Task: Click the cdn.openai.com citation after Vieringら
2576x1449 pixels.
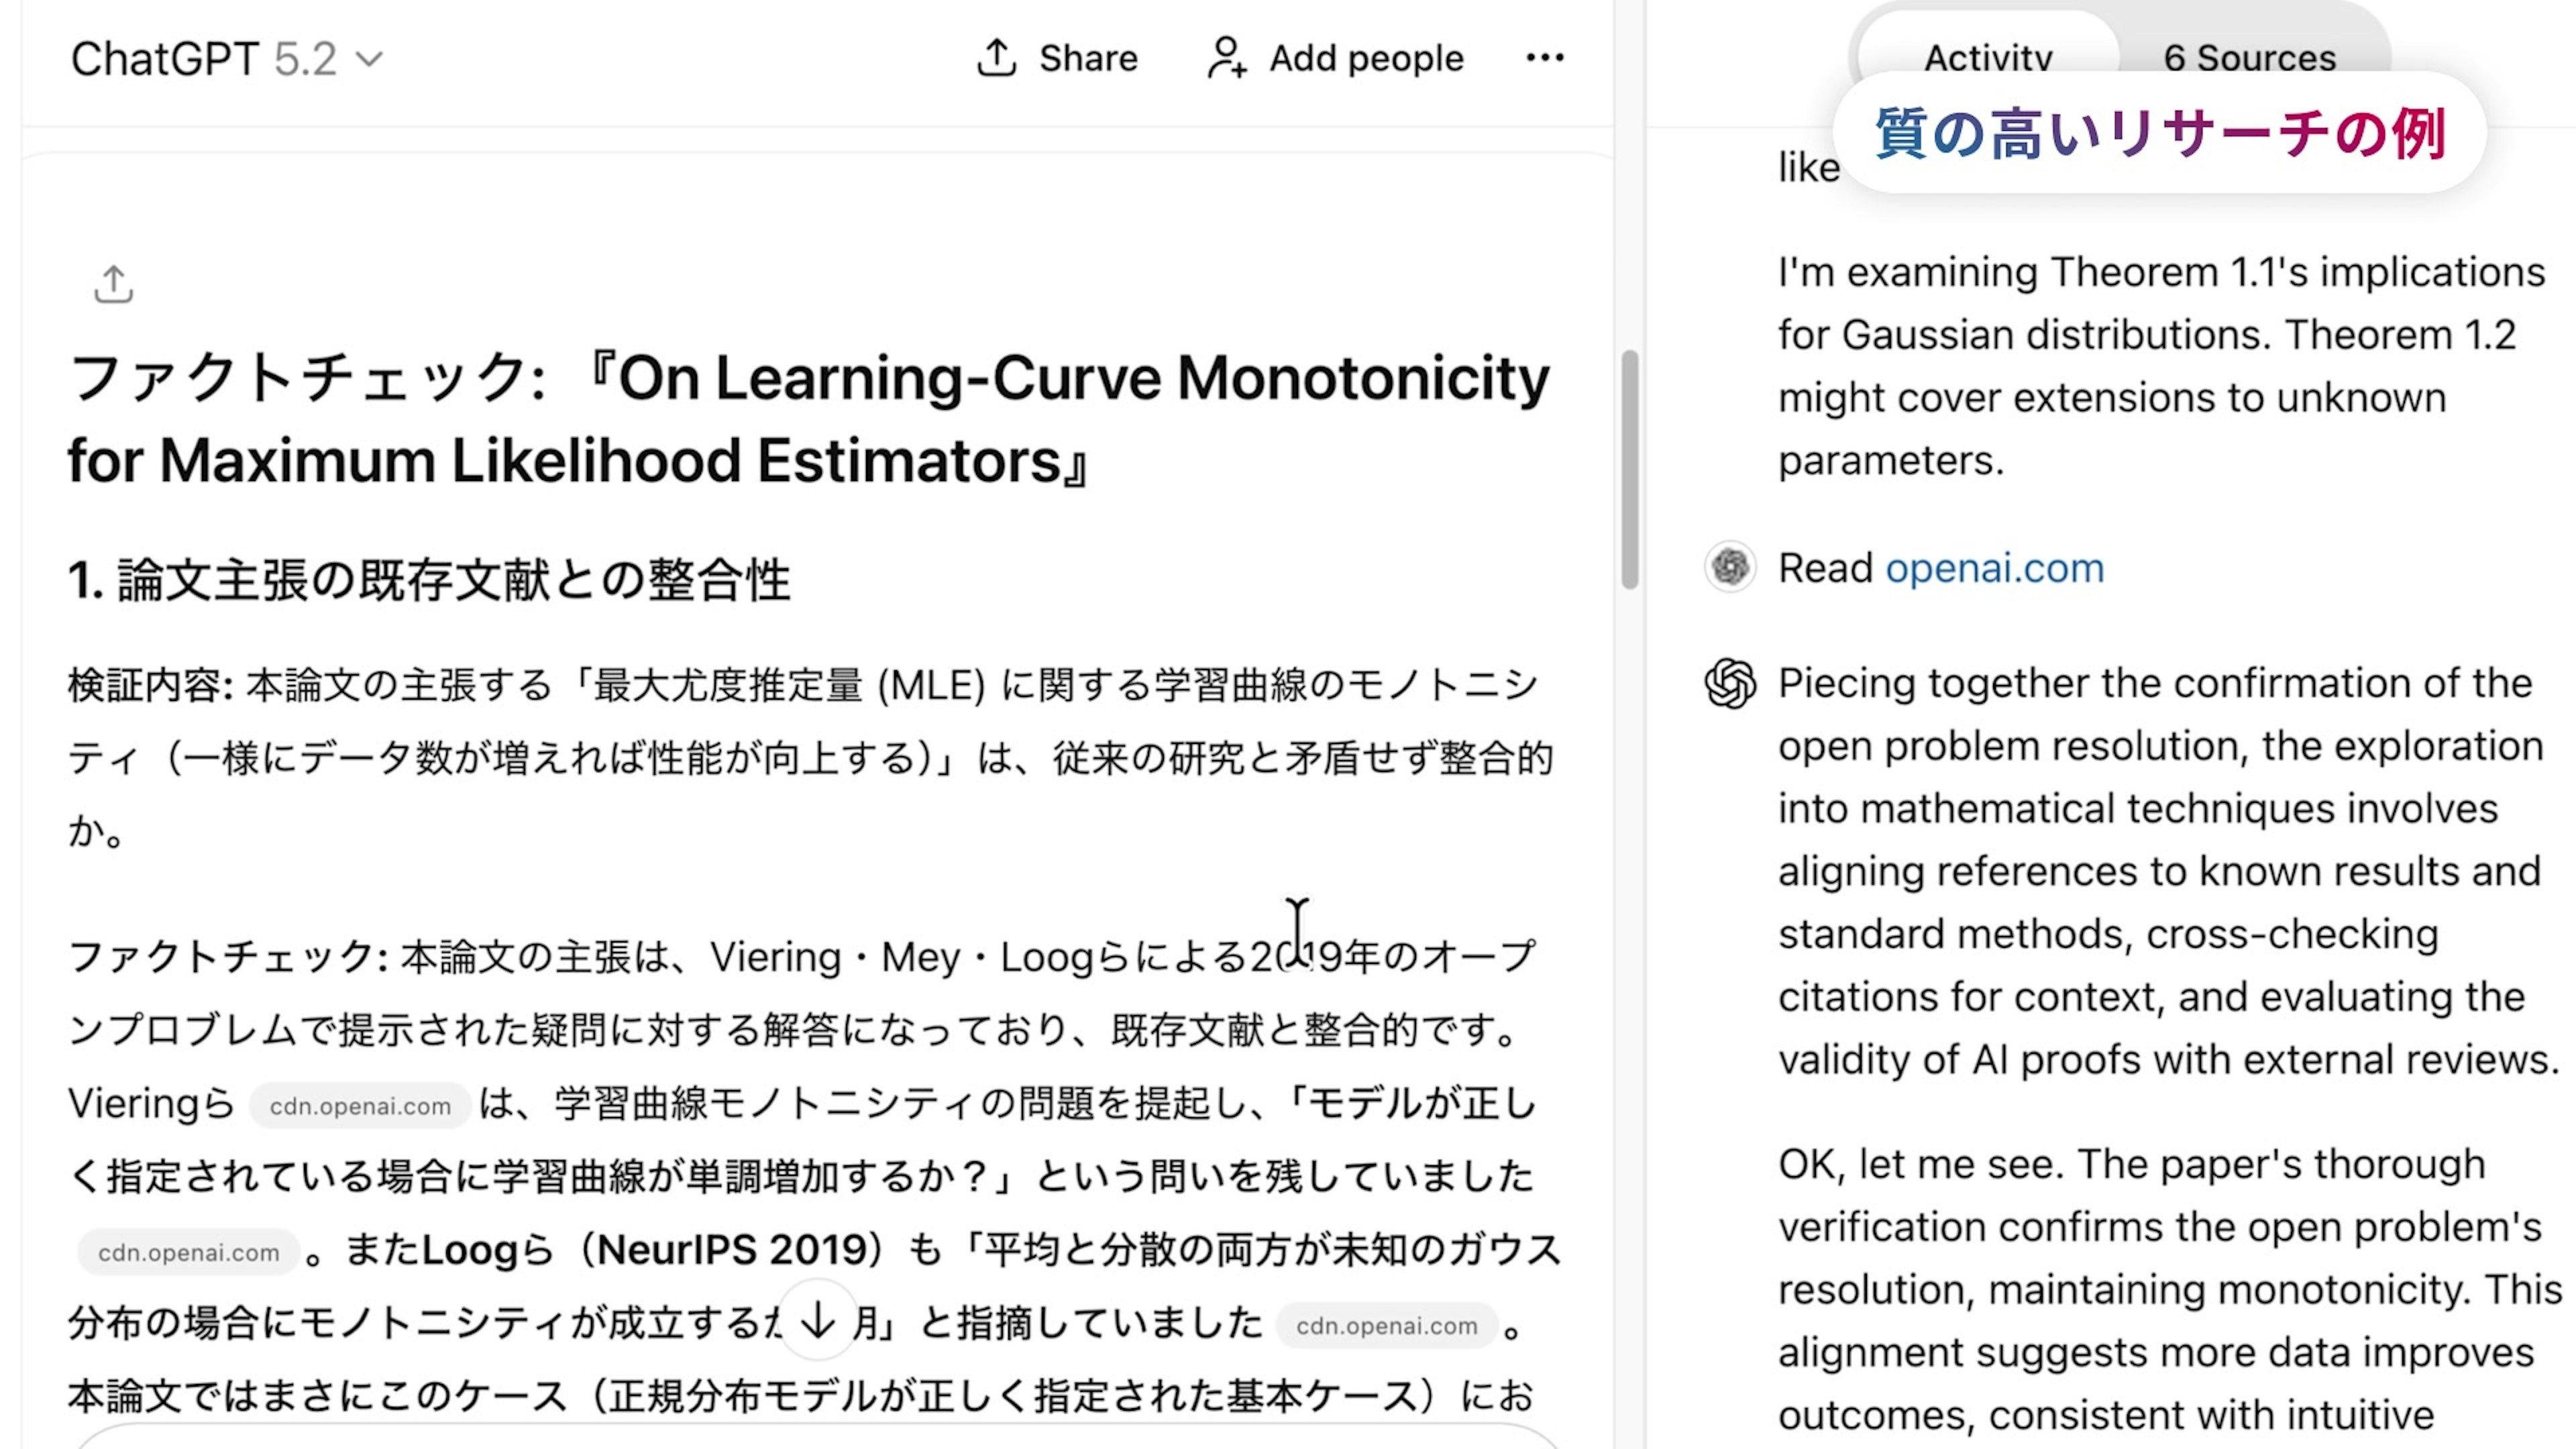Action: click(x=360, y=1106)
